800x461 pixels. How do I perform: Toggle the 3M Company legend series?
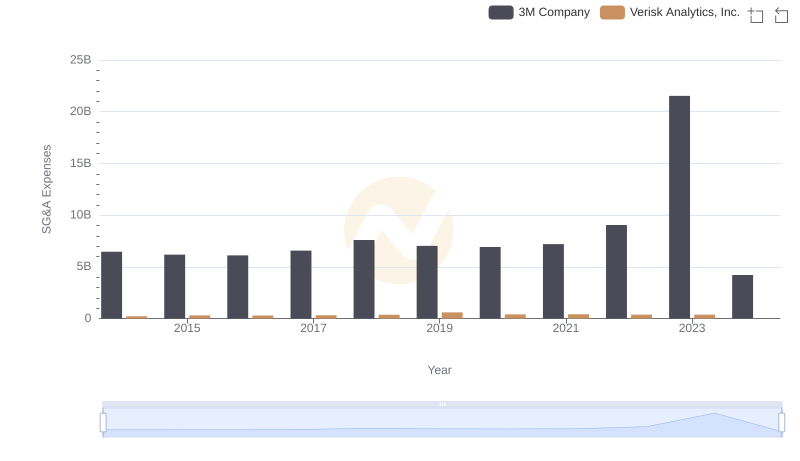click(x=539, y=12)
